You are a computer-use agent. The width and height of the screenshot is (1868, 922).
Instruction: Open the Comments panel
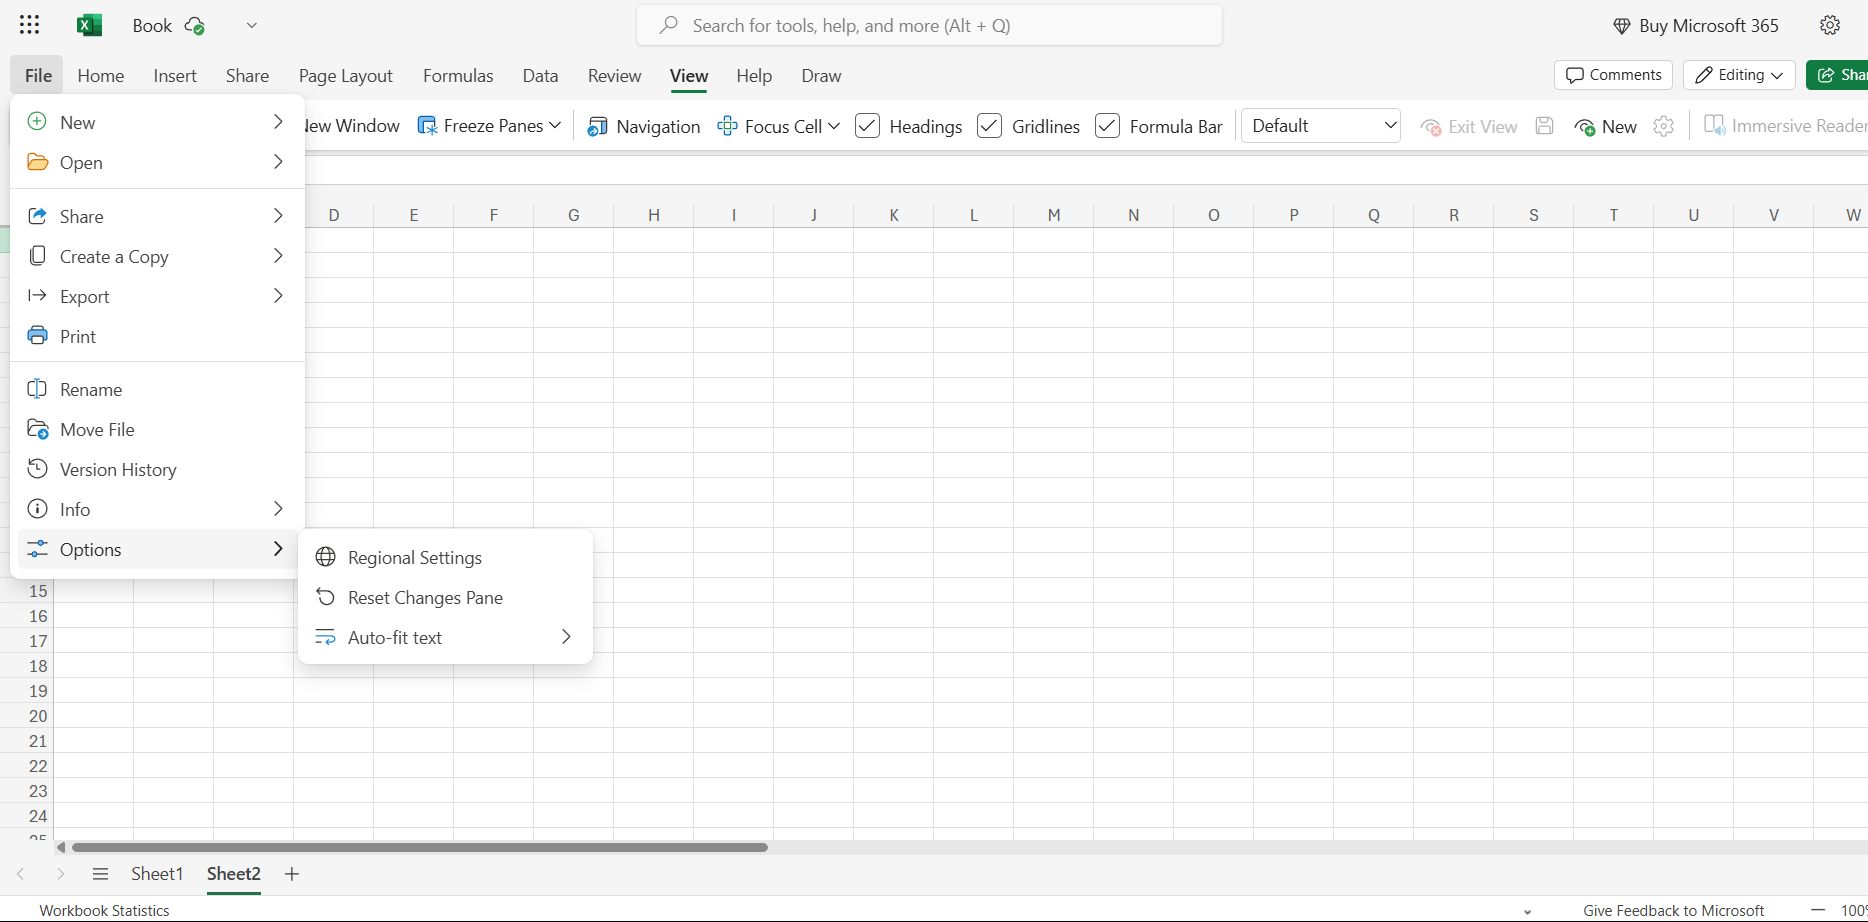tap(1613, 74)
